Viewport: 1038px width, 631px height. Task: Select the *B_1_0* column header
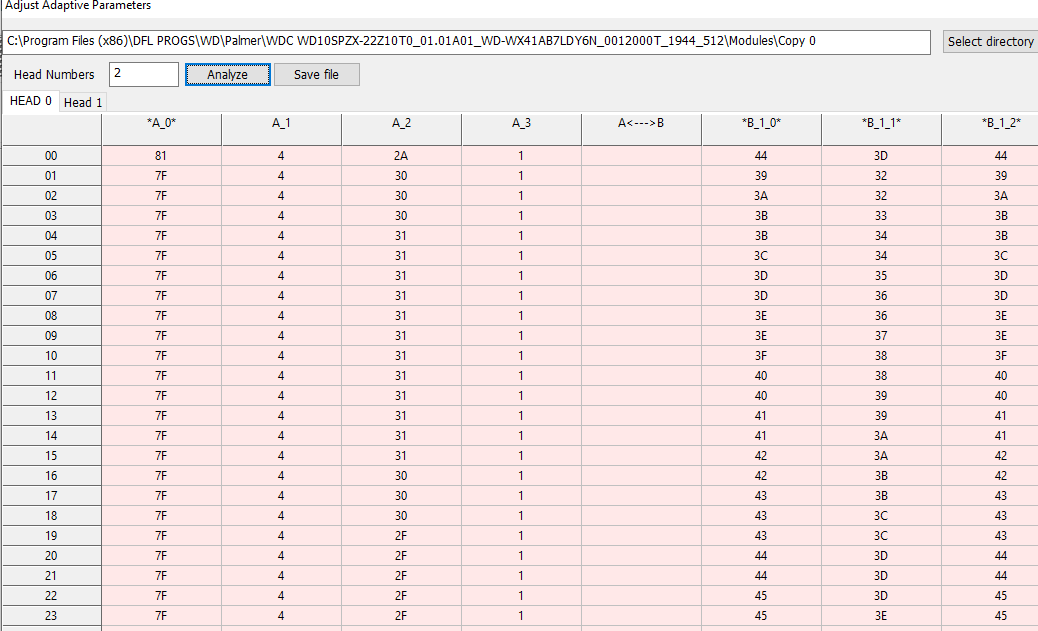pyautogui.click(x=761, y=124)
